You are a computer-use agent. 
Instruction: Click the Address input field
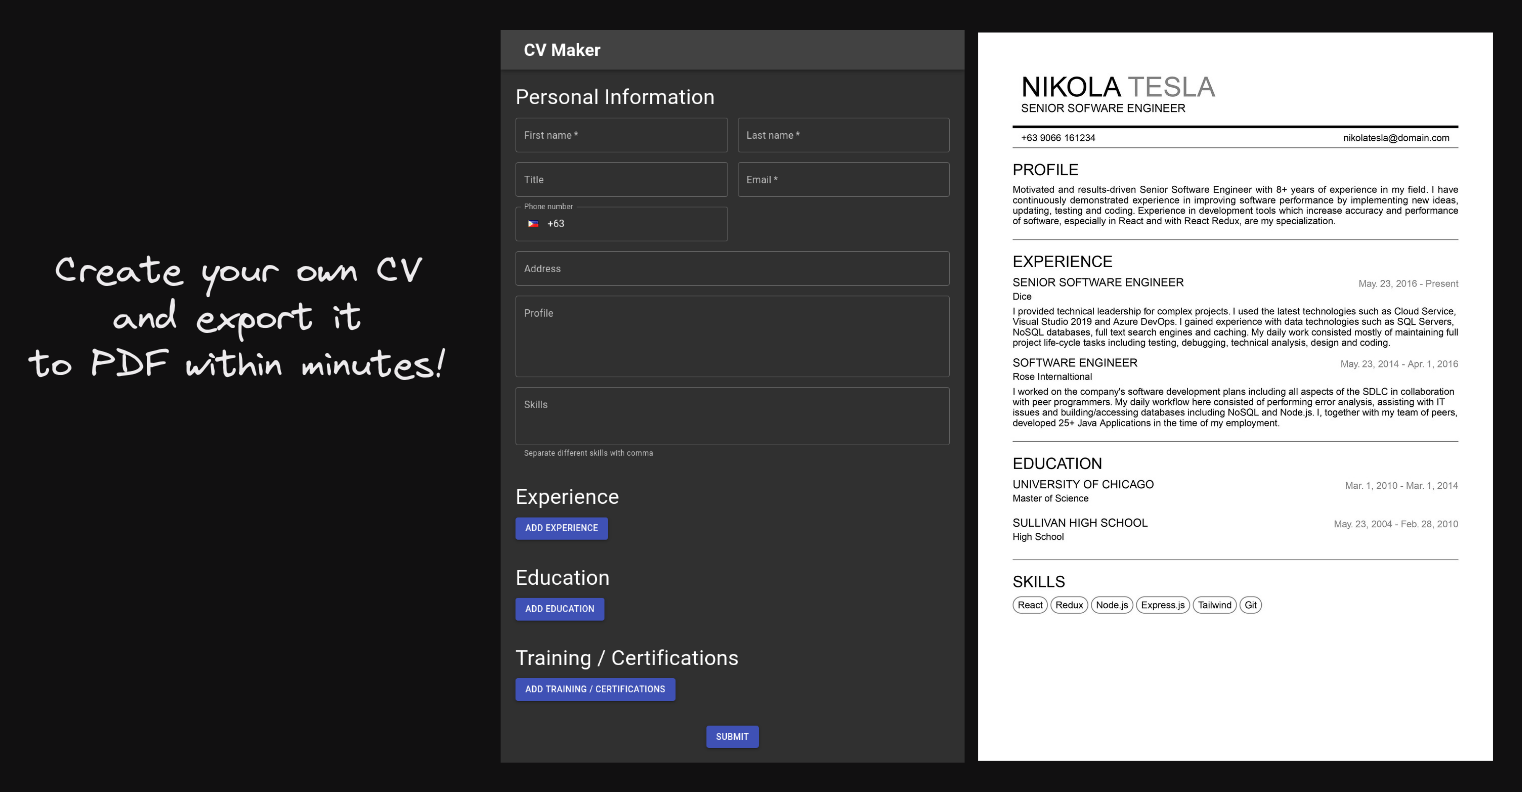[732, 269]
